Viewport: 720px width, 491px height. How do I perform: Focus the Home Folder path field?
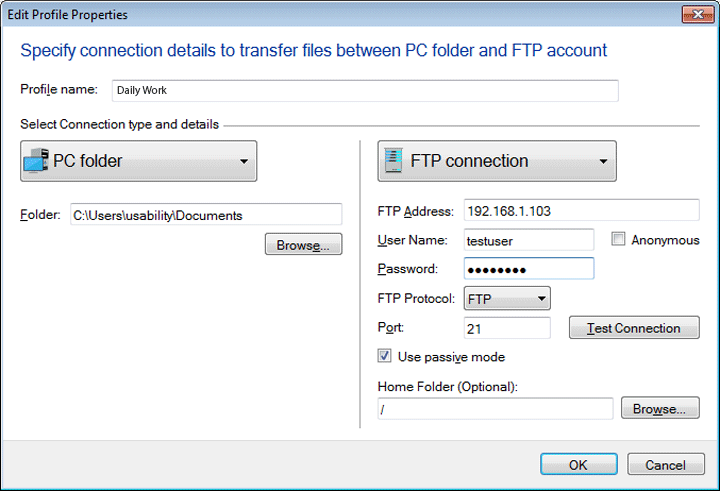point(495,409)
